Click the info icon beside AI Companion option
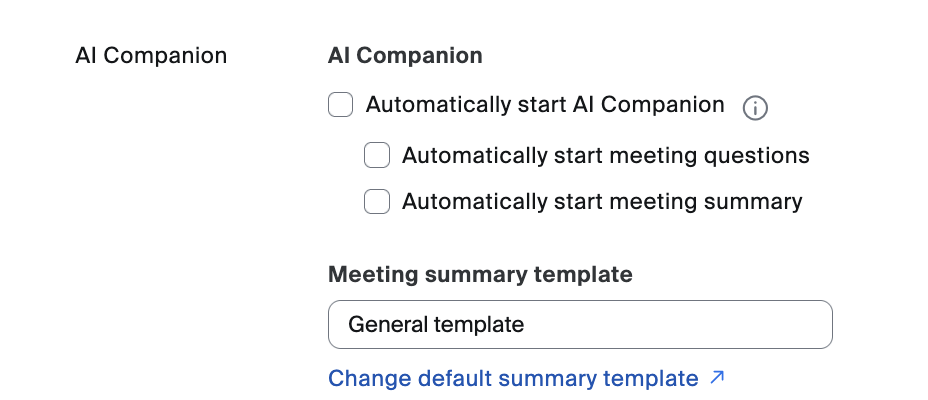928x400 pixels. [x=755, y=107]
